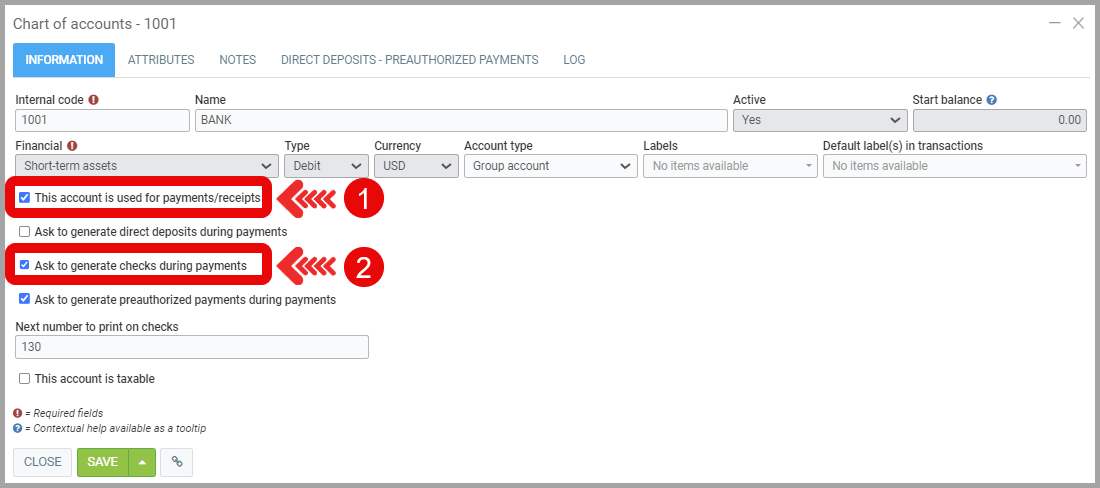Enable Ask to generate direct deposits

point(25,232)
